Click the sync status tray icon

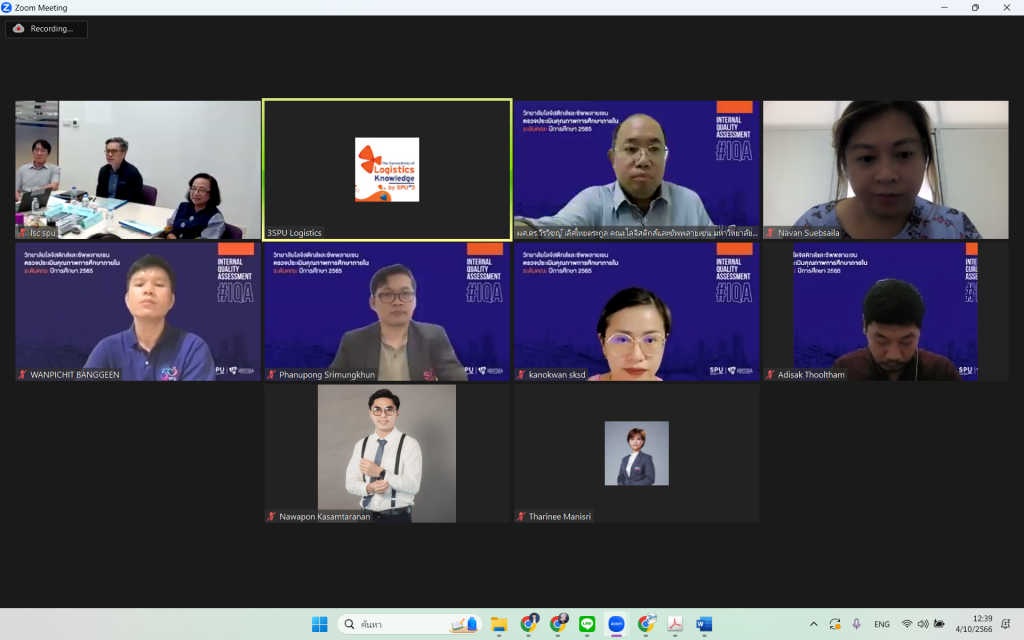click(835, 624)
